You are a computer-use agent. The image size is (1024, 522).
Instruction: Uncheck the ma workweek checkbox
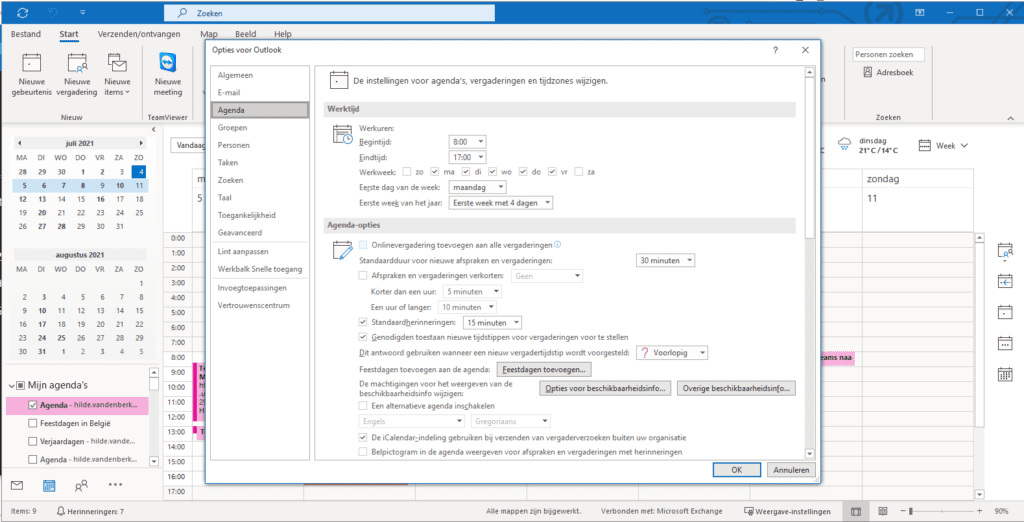(x=436, y=172)
